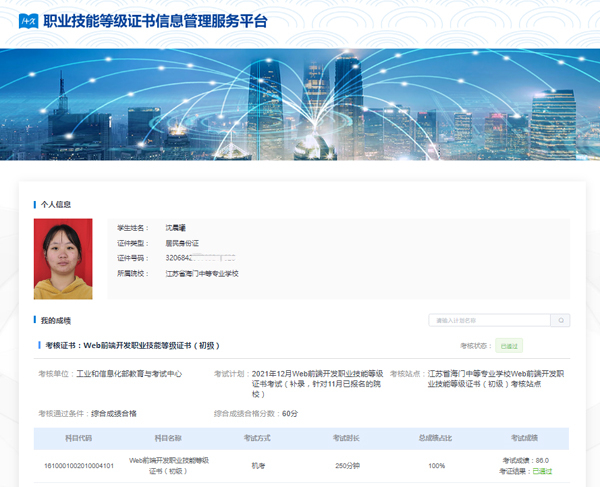
Task: Click subject code 1610001002010004101 cell
Action: pos(79,465)
